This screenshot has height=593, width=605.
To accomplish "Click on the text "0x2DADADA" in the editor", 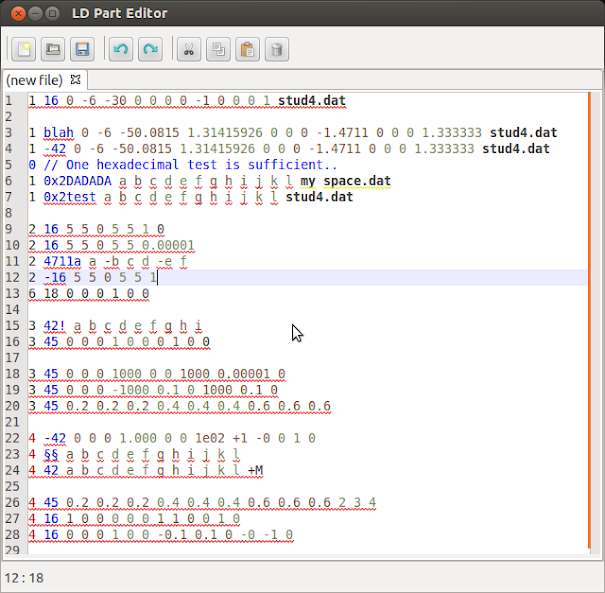I will point(77,181).
